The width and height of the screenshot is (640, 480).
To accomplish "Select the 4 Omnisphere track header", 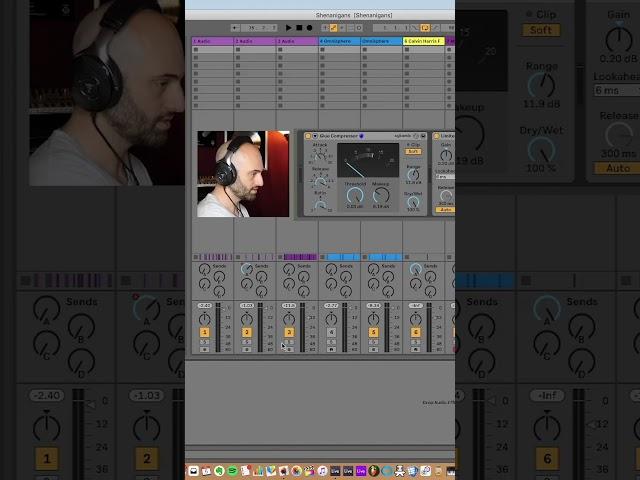I will [340, 41].
